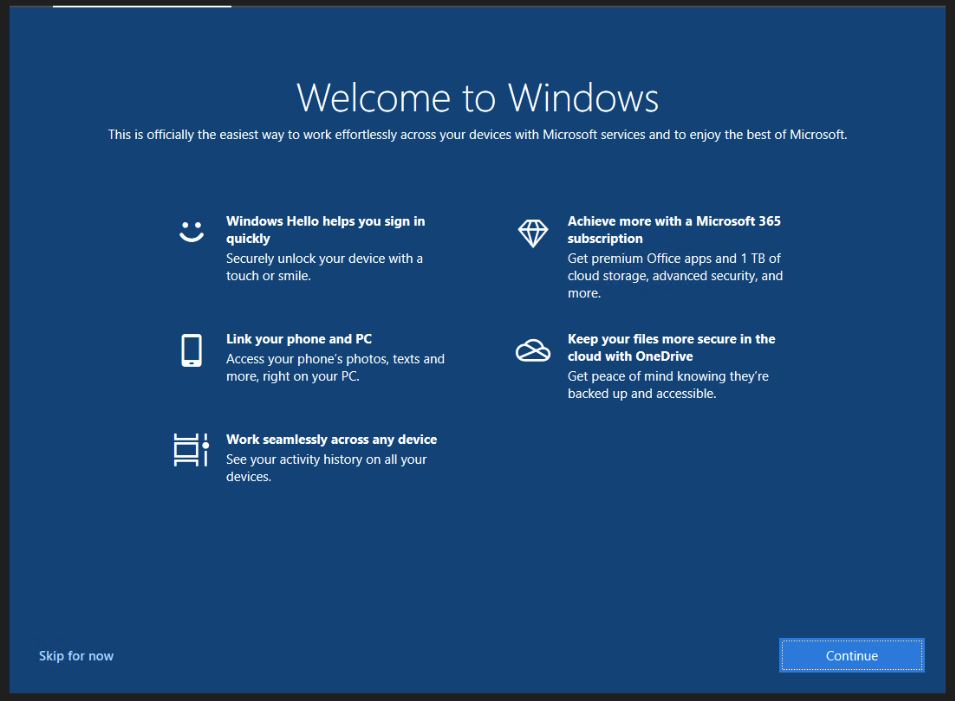
Task: Click the subtitle 'This is officially the easiest way'
Action: (478, 135)
